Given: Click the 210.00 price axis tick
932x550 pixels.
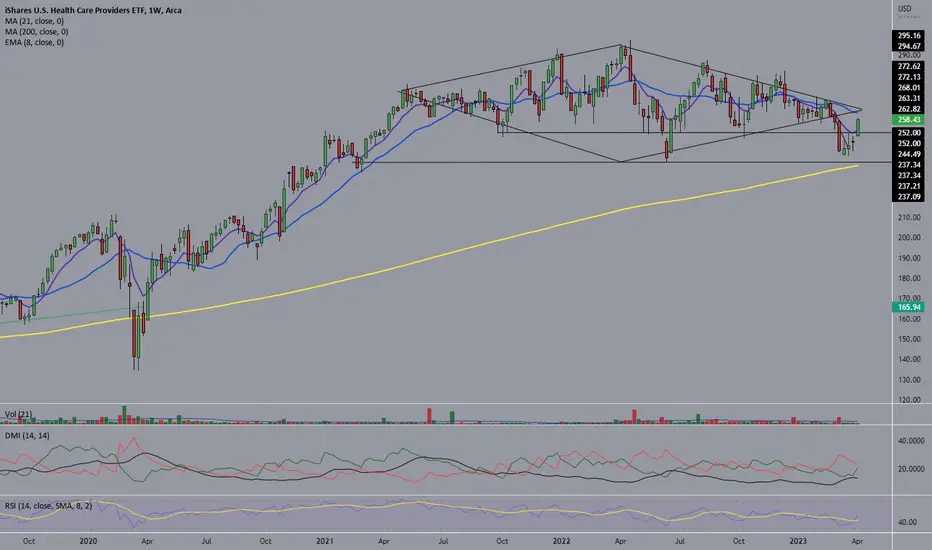Looking at the screenshot, I should [x=909, y=218].
